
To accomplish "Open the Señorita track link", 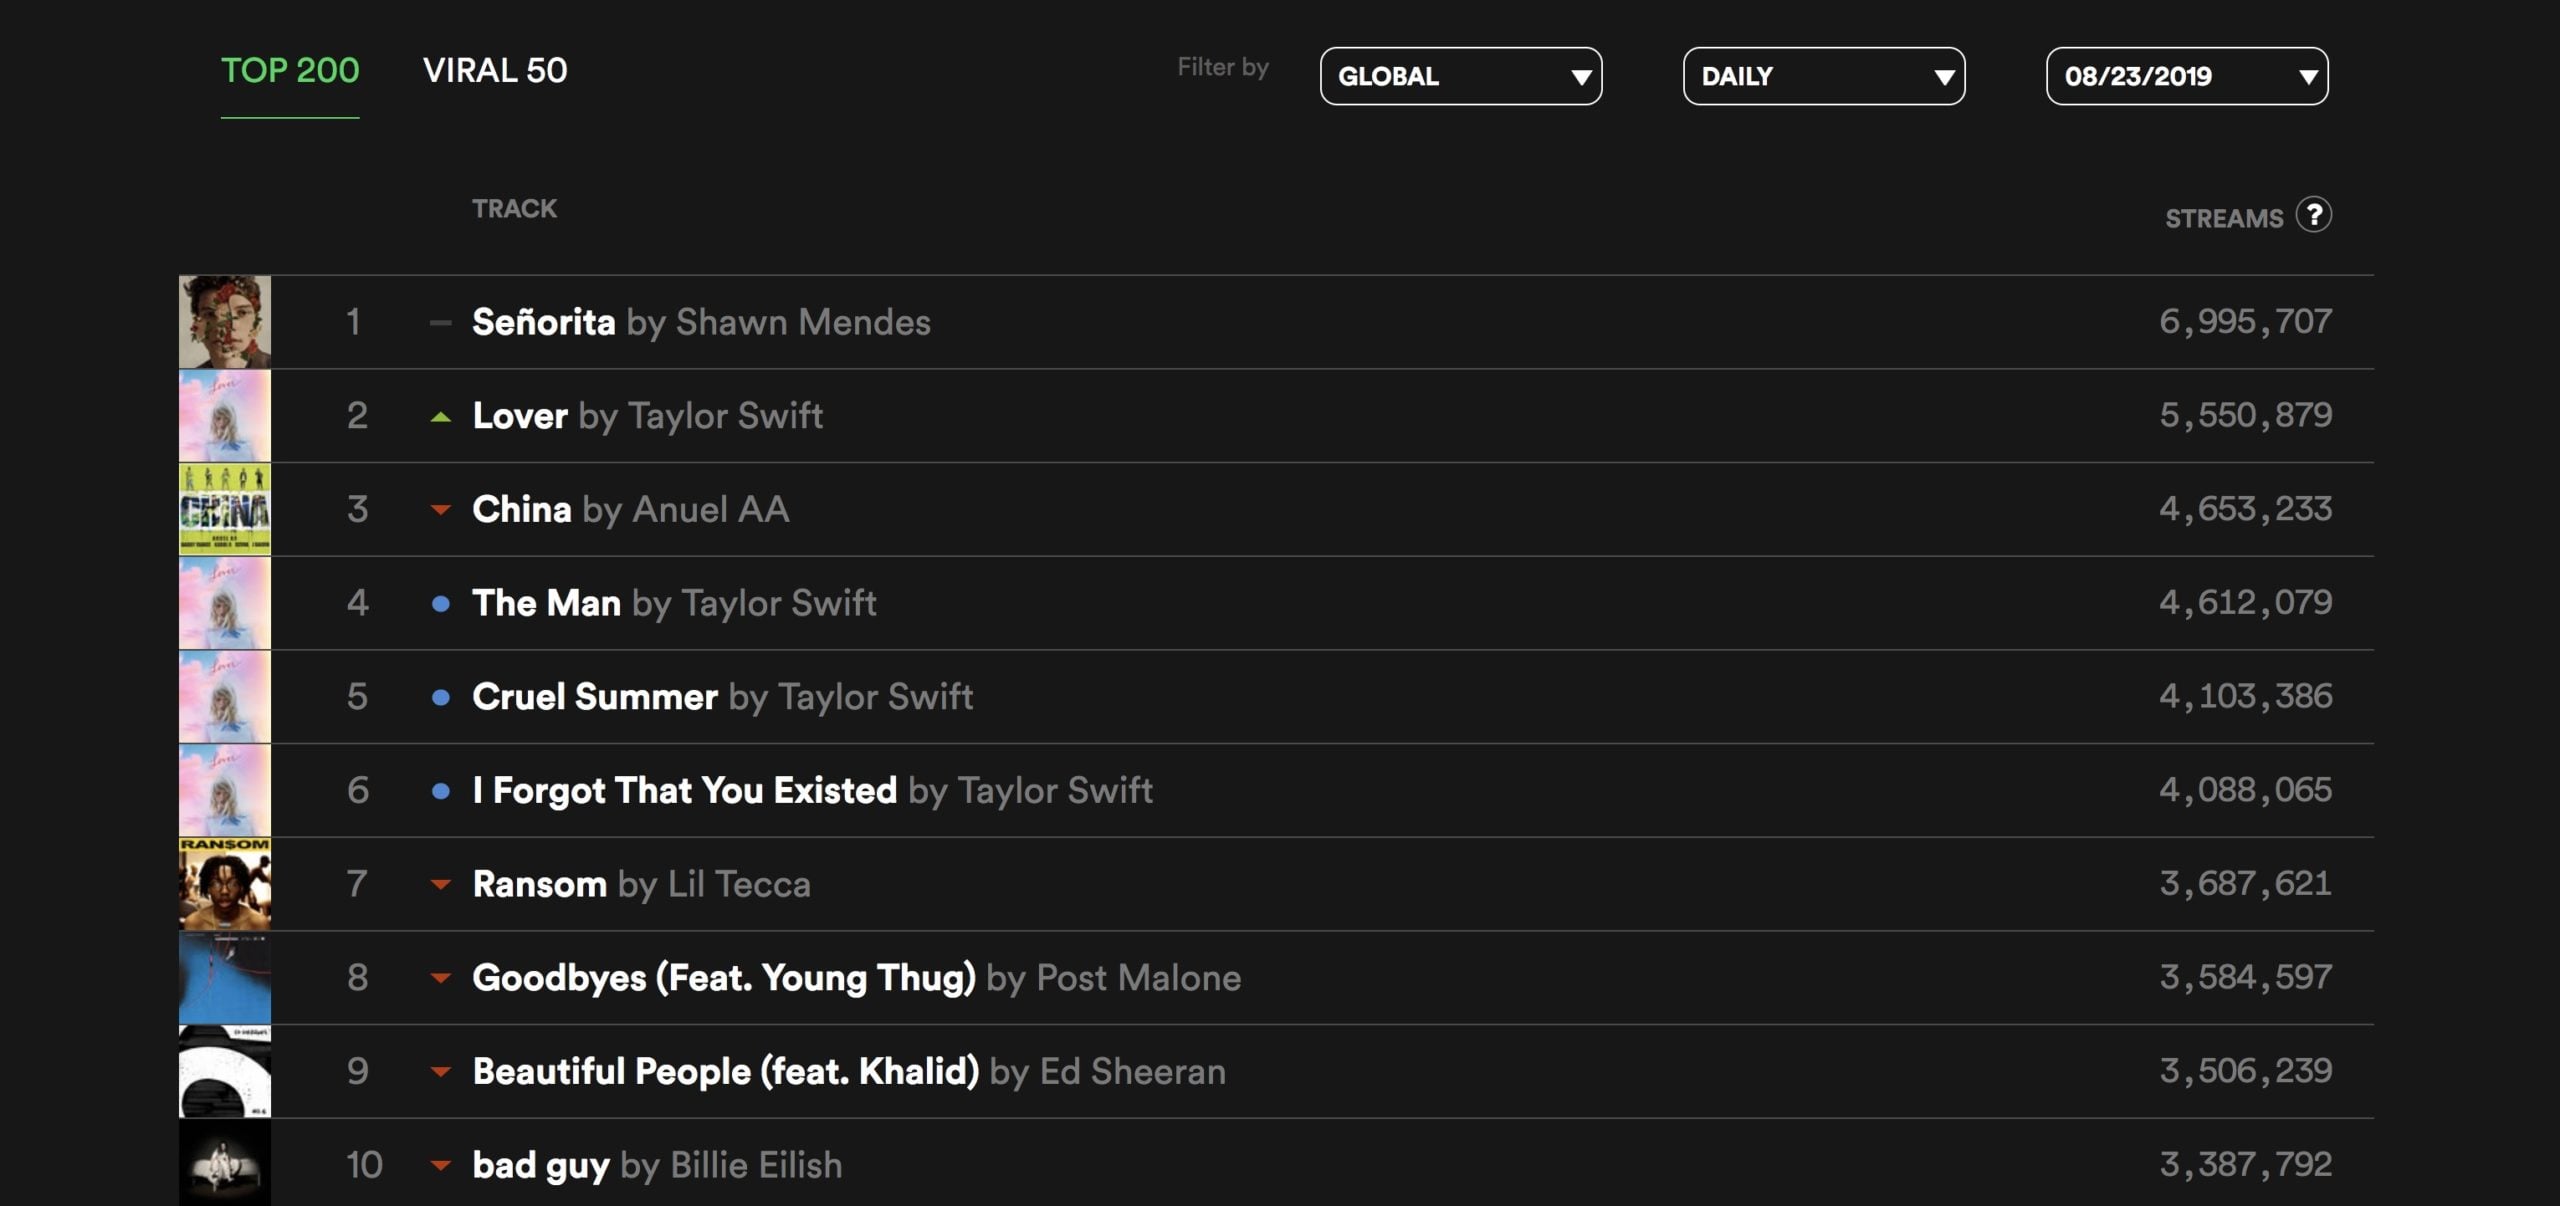I will click(543, 322).
